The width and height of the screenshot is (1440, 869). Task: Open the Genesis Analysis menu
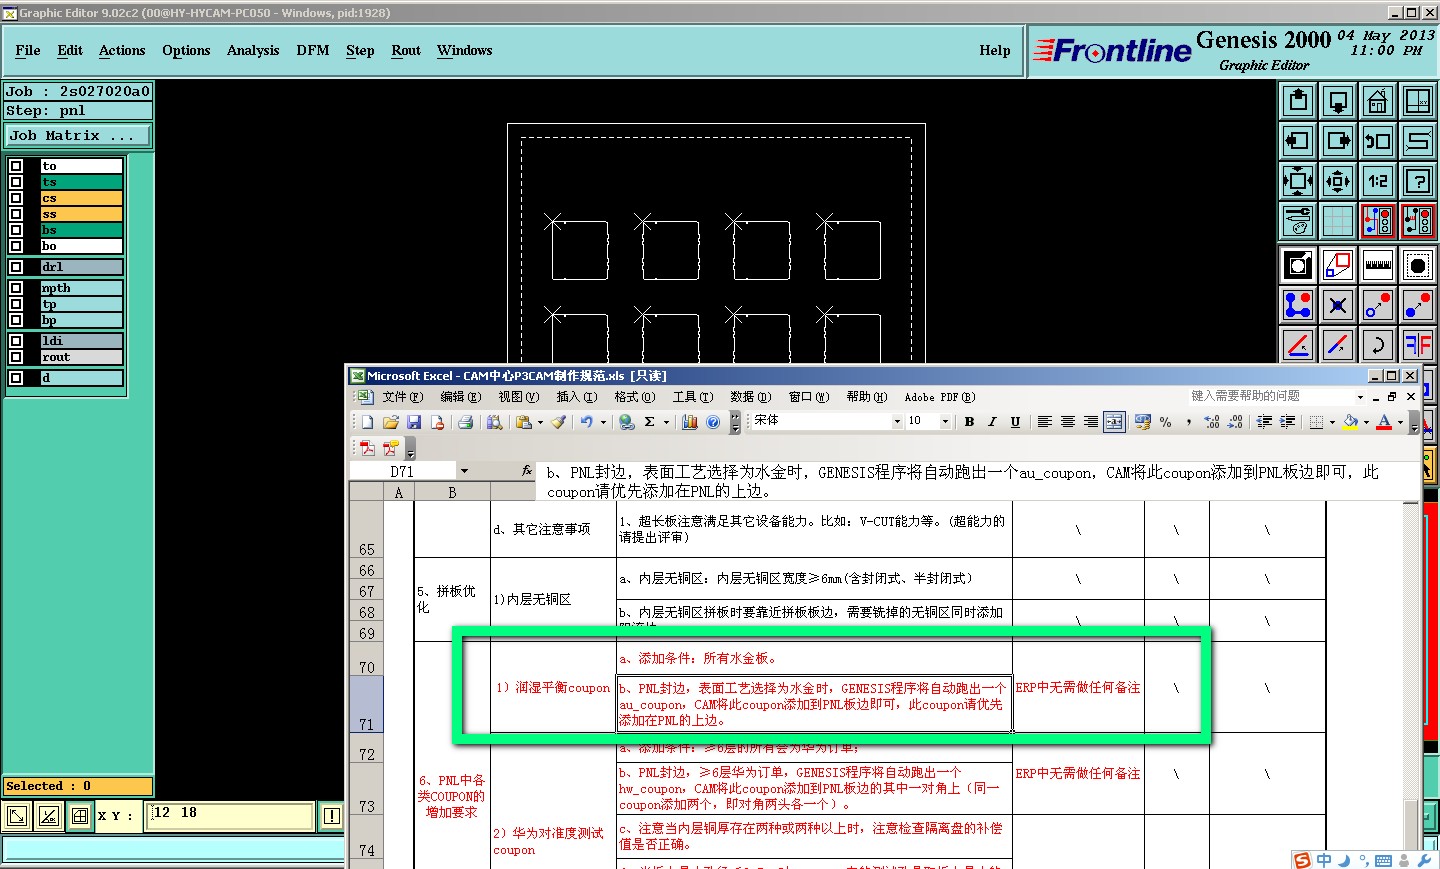coord(253,50)
